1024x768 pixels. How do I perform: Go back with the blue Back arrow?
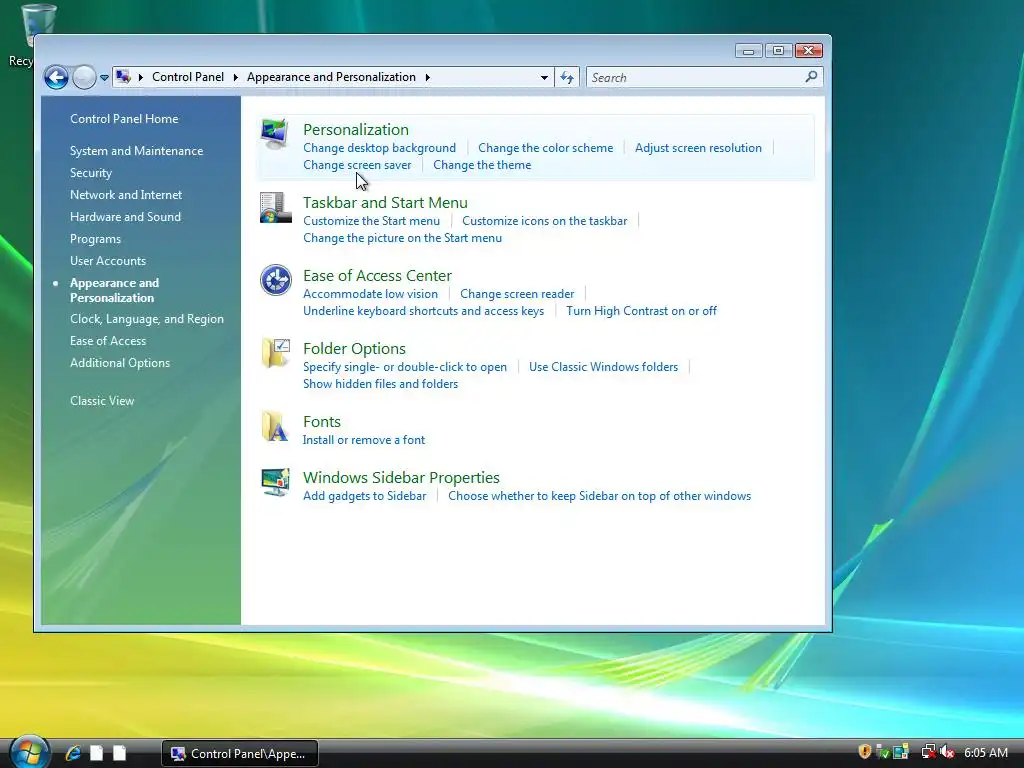click(x=56, y=78)
